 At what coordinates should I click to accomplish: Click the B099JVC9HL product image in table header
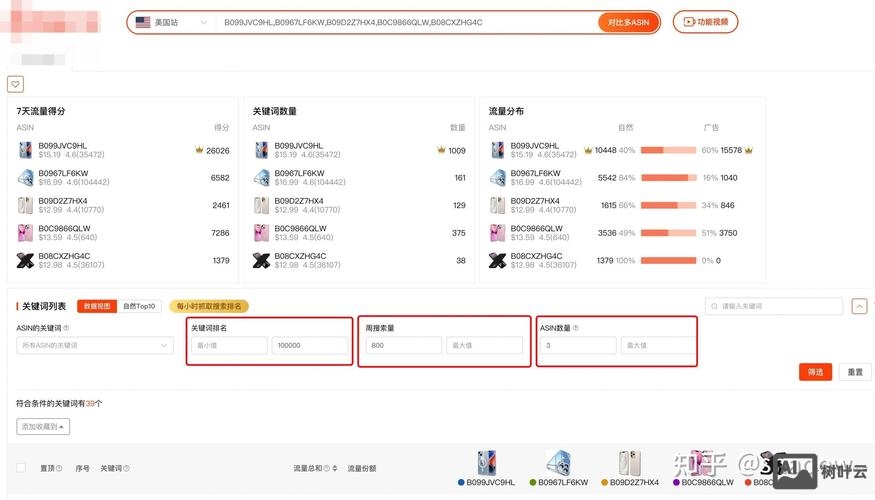click(x=487, y=463)
